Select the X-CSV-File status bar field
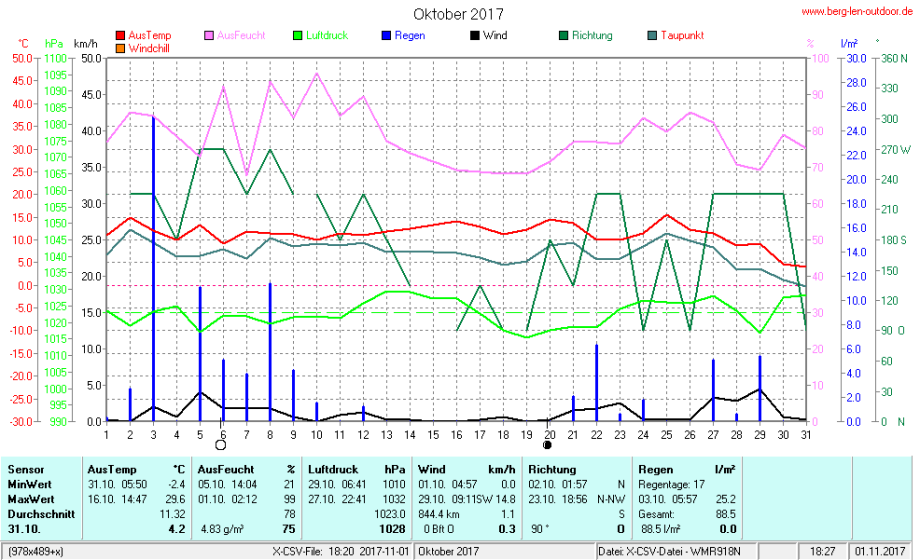The image size is (920, 560). [x=340, y=551]
